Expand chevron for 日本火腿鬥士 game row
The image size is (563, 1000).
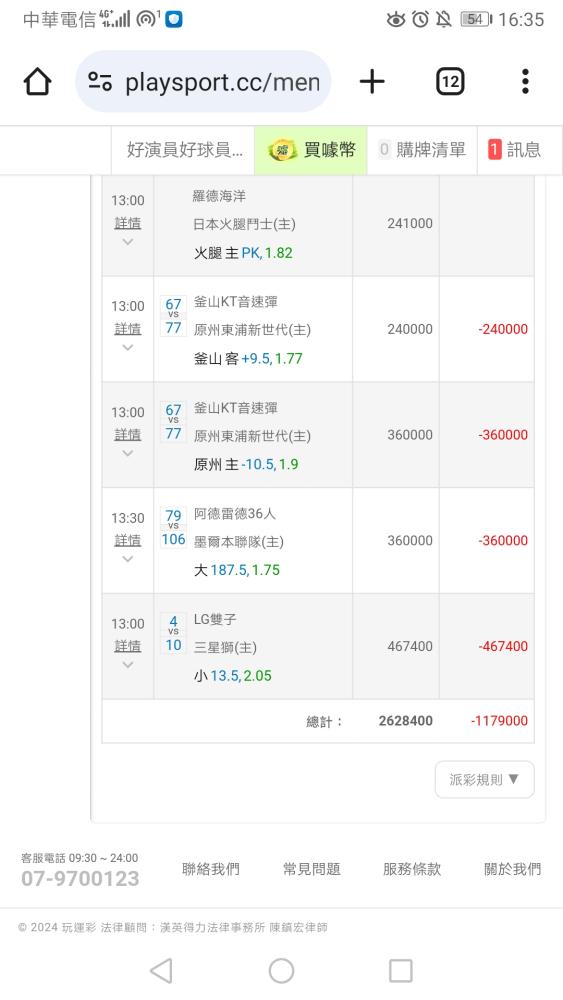tap(128, 242)
